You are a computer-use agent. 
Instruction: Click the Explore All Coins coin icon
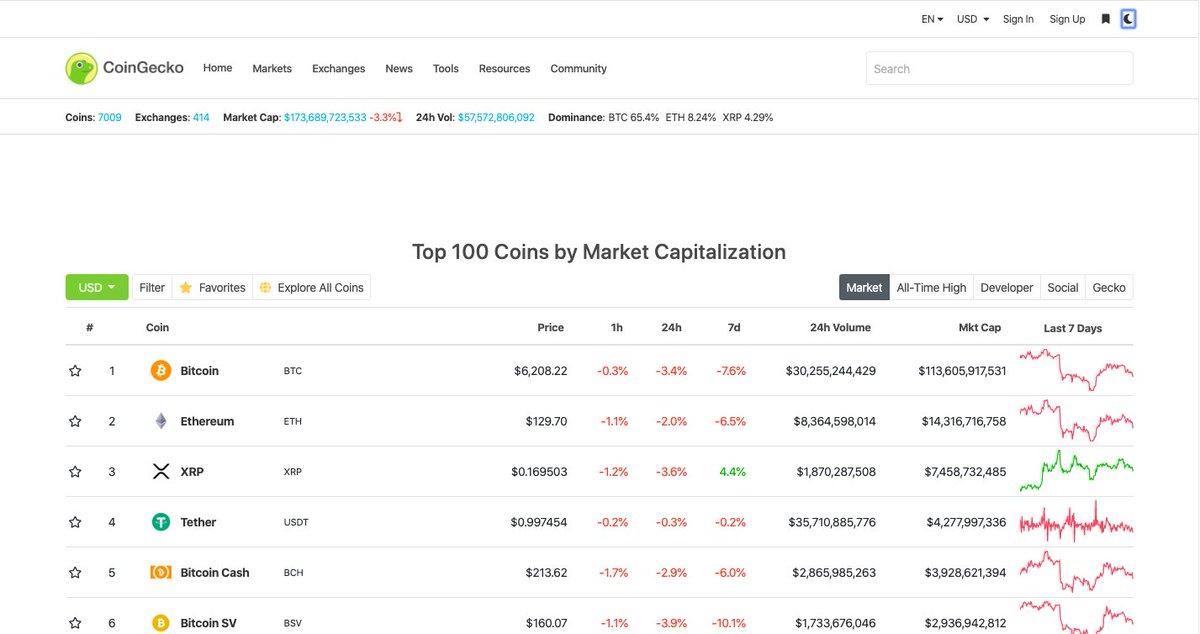click(x=265, y=288)
